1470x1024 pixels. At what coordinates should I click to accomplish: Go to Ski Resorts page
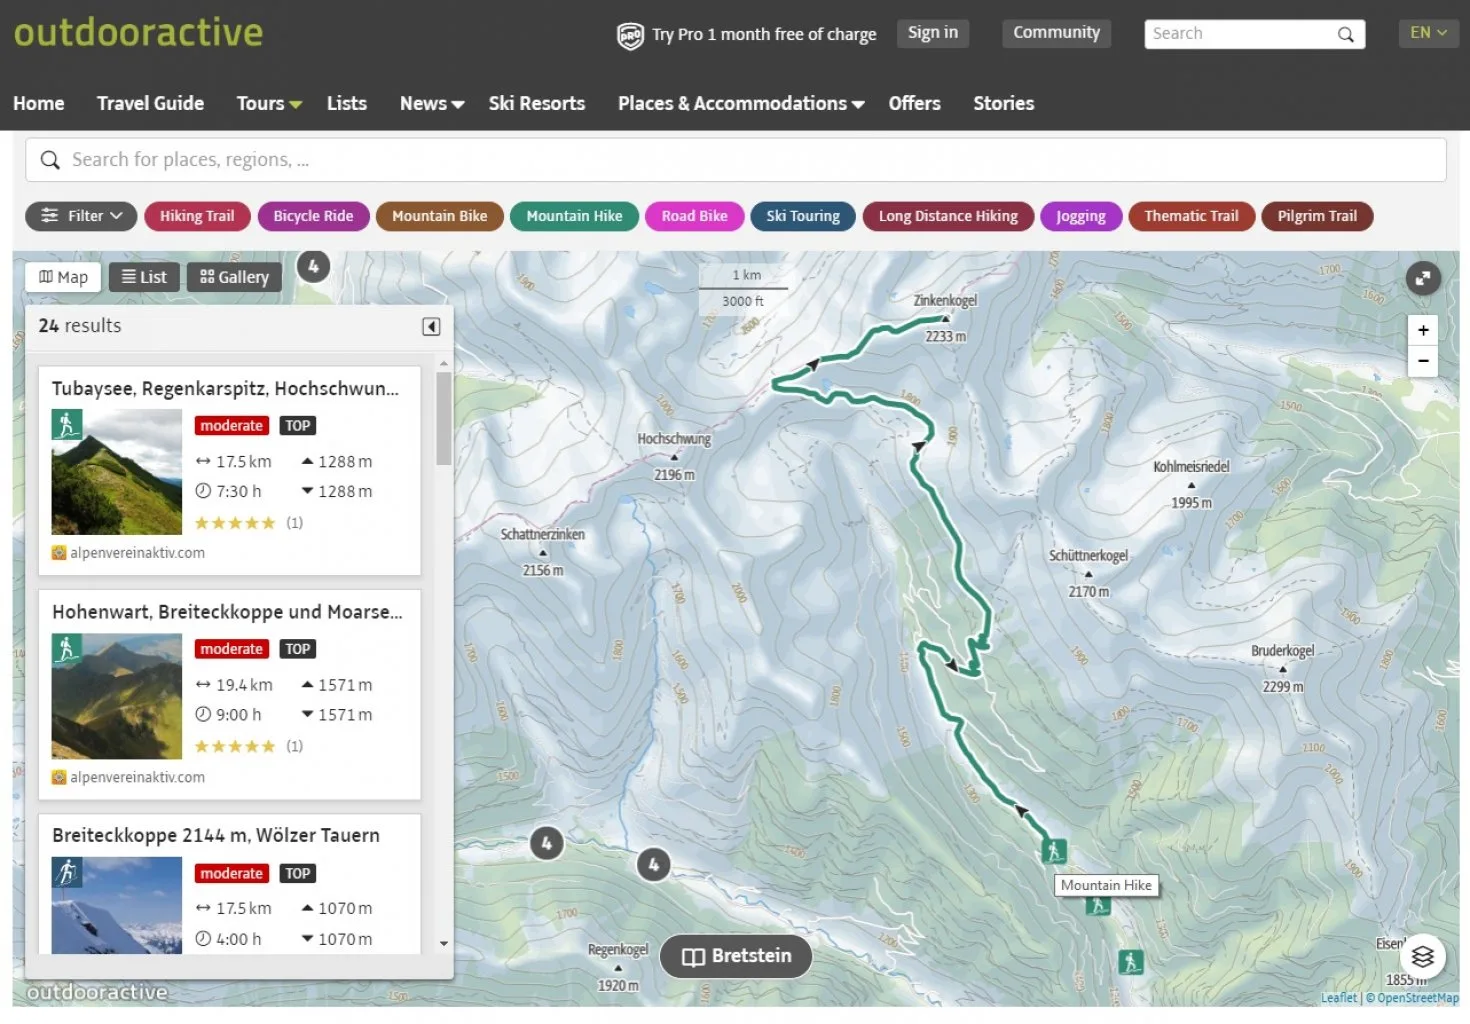tap(536, 104)
